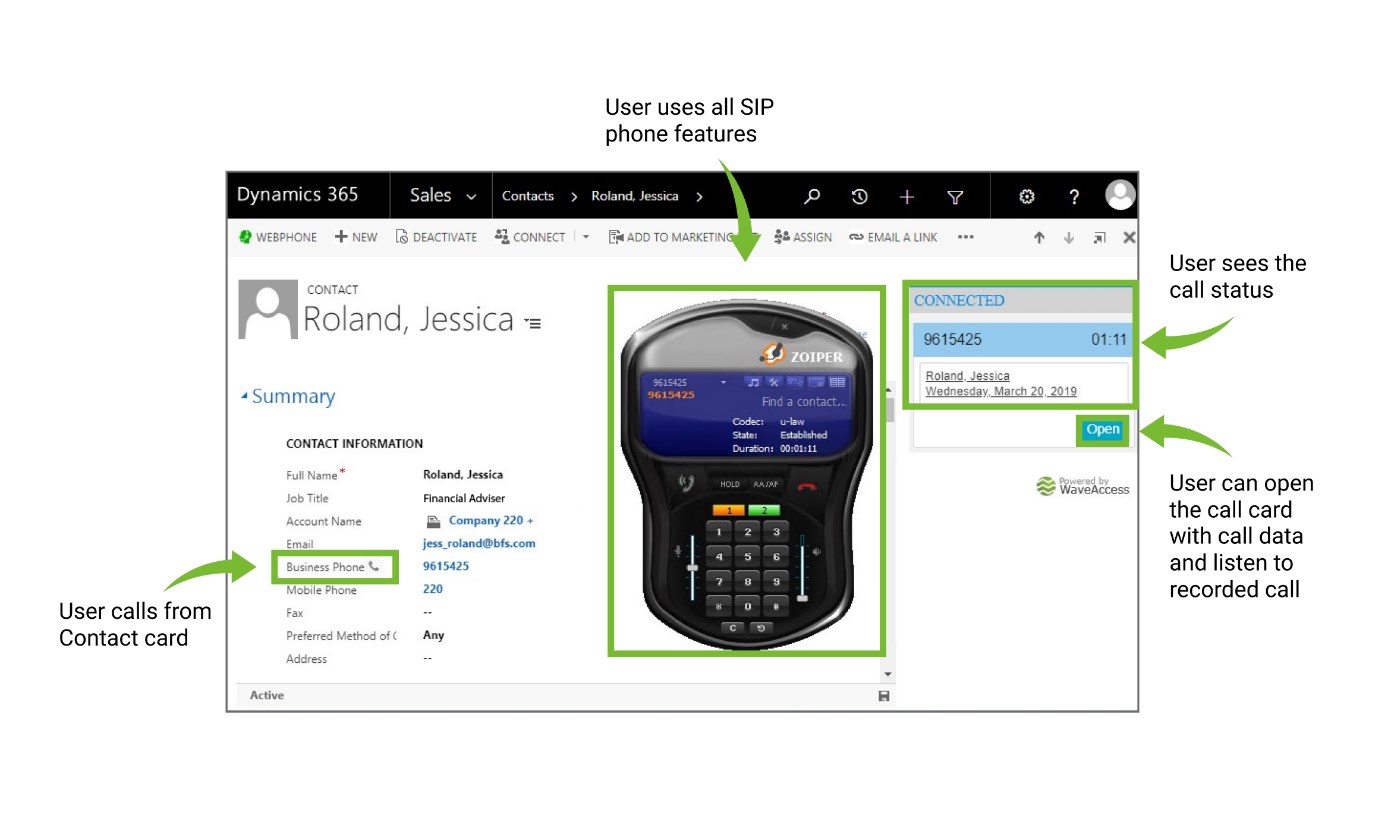Click the Active status text
This screenshot has height=837, width=1388.
[x=266, y=695]
